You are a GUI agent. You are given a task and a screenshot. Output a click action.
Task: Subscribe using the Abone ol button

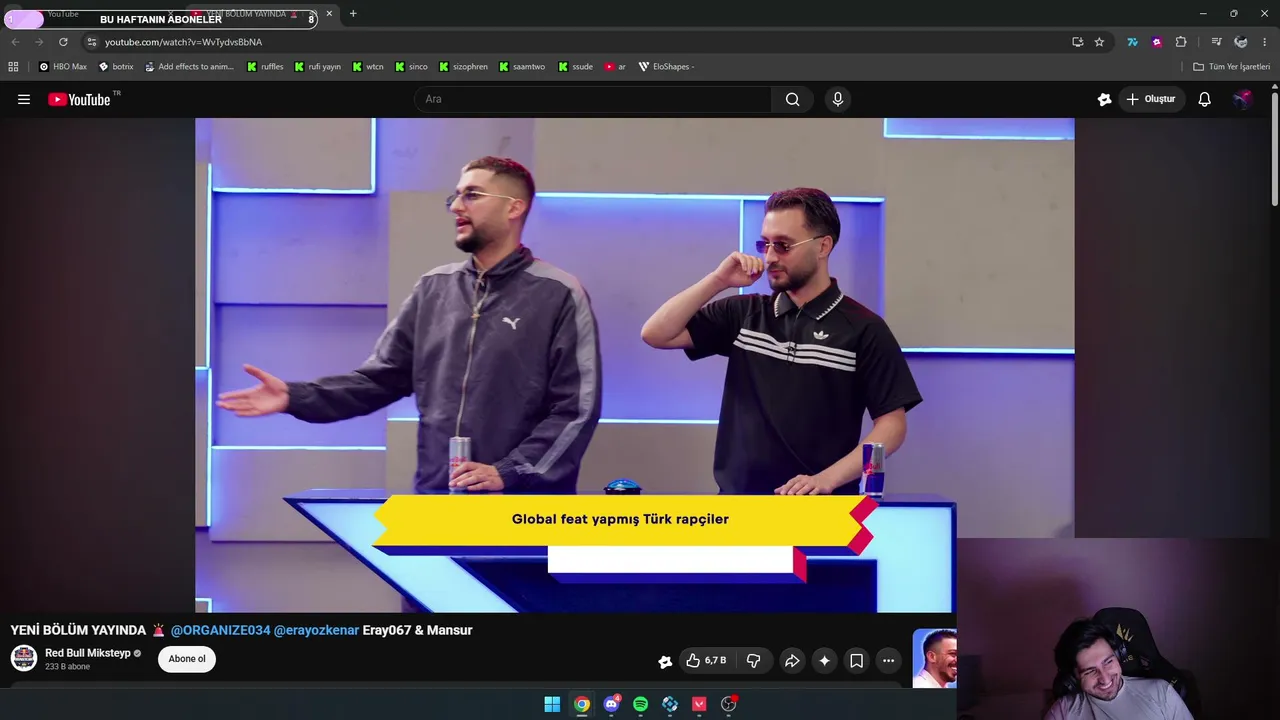point(187,659)
